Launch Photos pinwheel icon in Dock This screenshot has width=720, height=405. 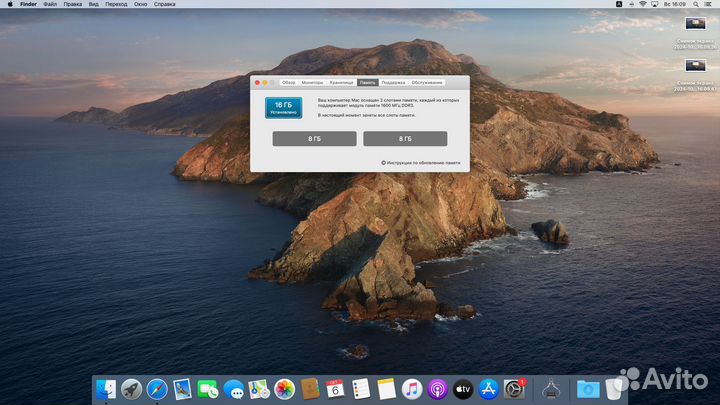[284, 389]
